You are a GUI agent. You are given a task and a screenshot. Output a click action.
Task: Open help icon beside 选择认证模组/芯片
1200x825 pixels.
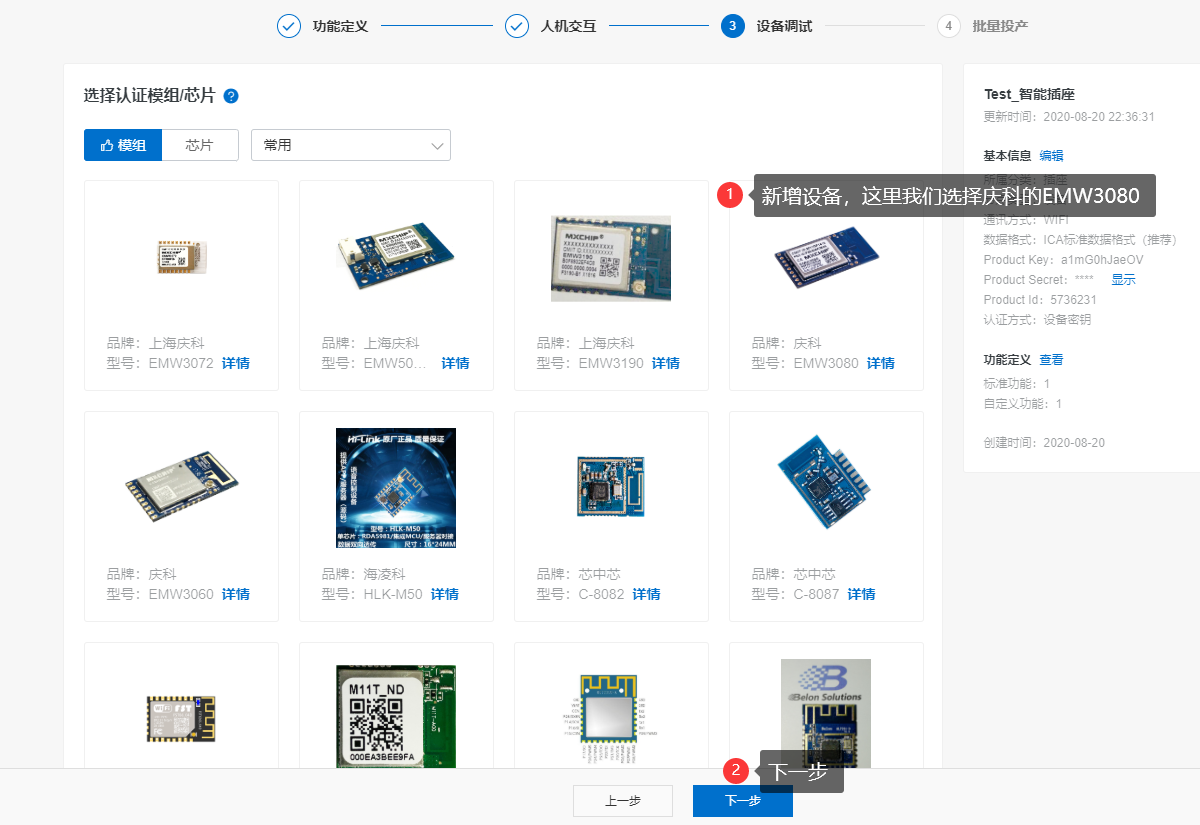click(x=231, y=96)
